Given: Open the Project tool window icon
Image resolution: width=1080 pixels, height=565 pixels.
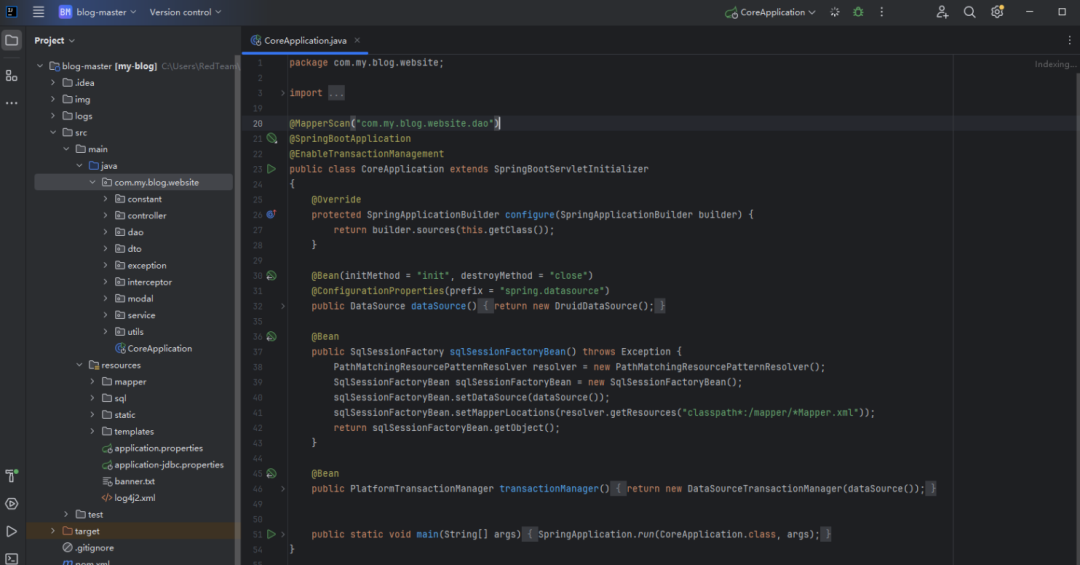Looking at the screenshot, I should 12,40.
